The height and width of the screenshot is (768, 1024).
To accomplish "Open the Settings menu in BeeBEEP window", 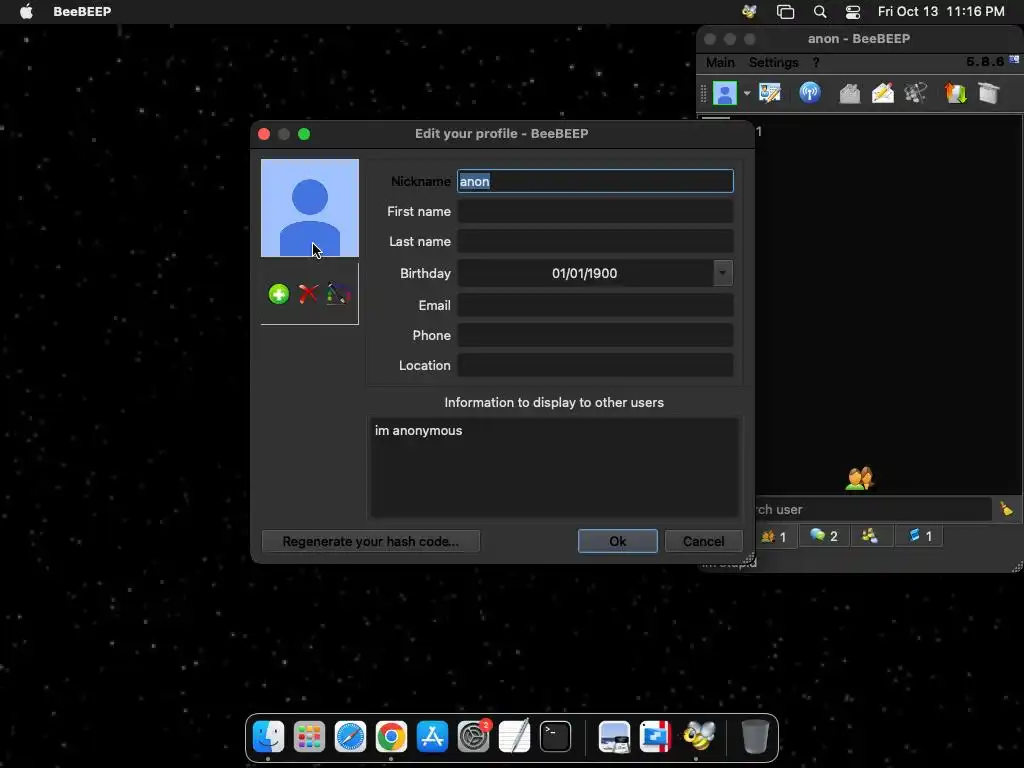I will click(x=773, y=63).
